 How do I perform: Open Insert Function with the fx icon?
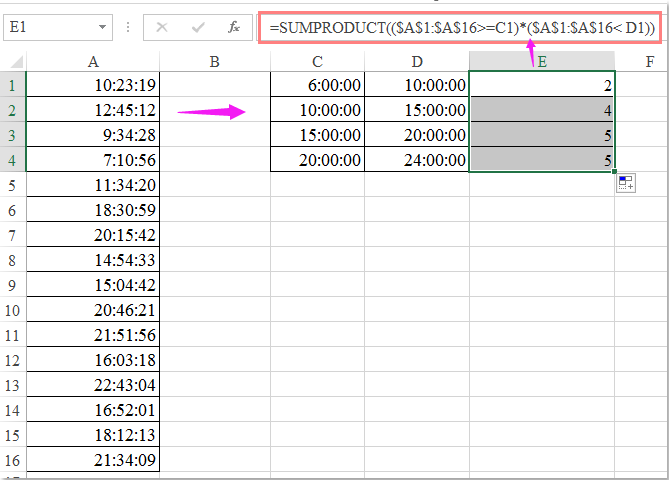click(x=234, y=28)
